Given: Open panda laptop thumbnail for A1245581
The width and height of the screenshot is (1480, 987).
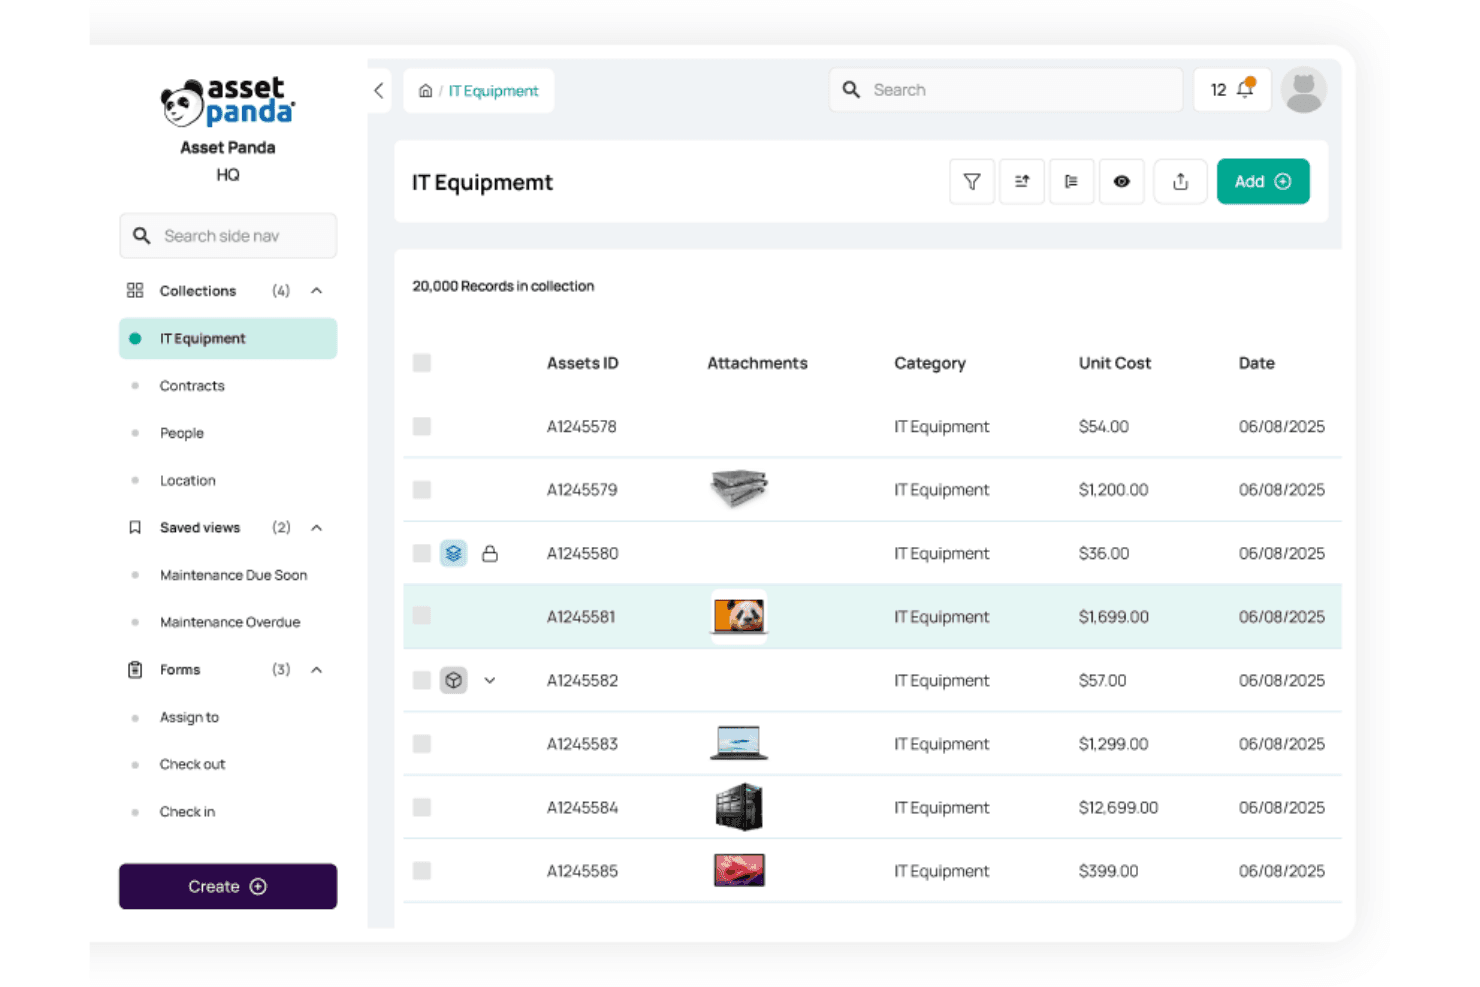Looking at the screenshot, I should tap(739, 616).
